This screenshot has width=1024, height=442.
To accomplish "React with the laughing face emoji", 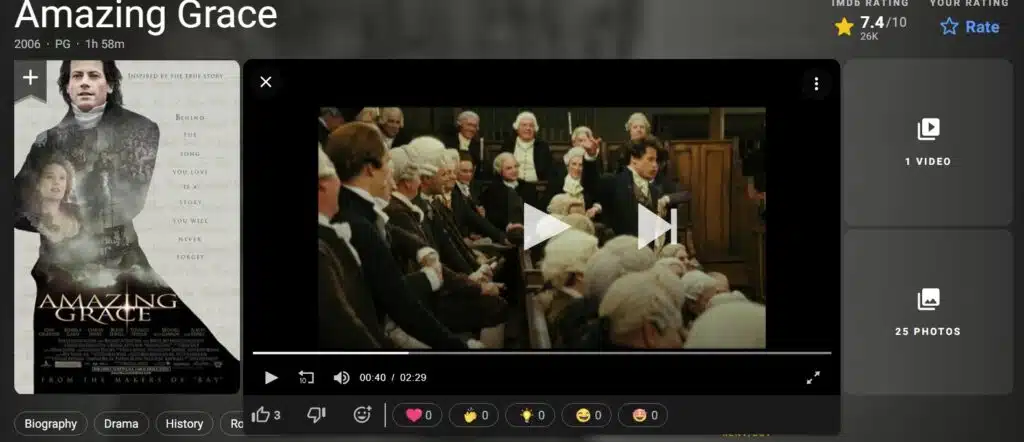I will point(586,415).
